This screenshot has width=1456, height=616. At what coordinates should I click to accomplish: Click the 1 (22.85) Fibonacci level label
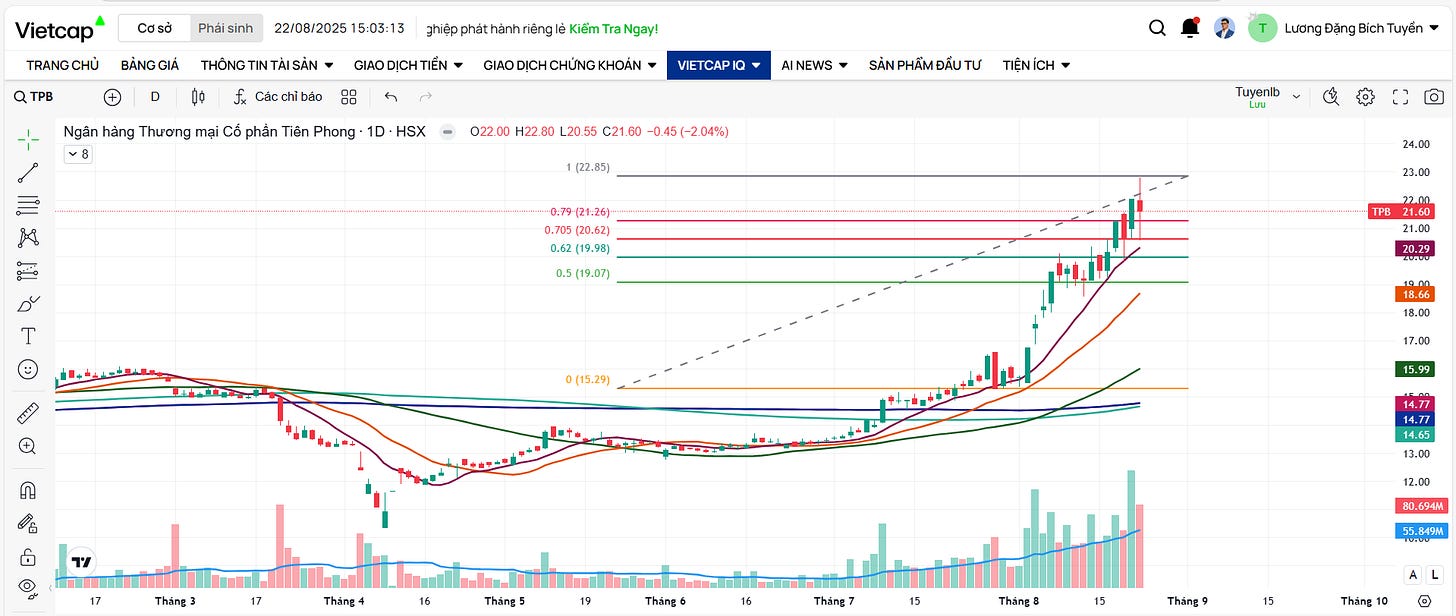point(586,168)
